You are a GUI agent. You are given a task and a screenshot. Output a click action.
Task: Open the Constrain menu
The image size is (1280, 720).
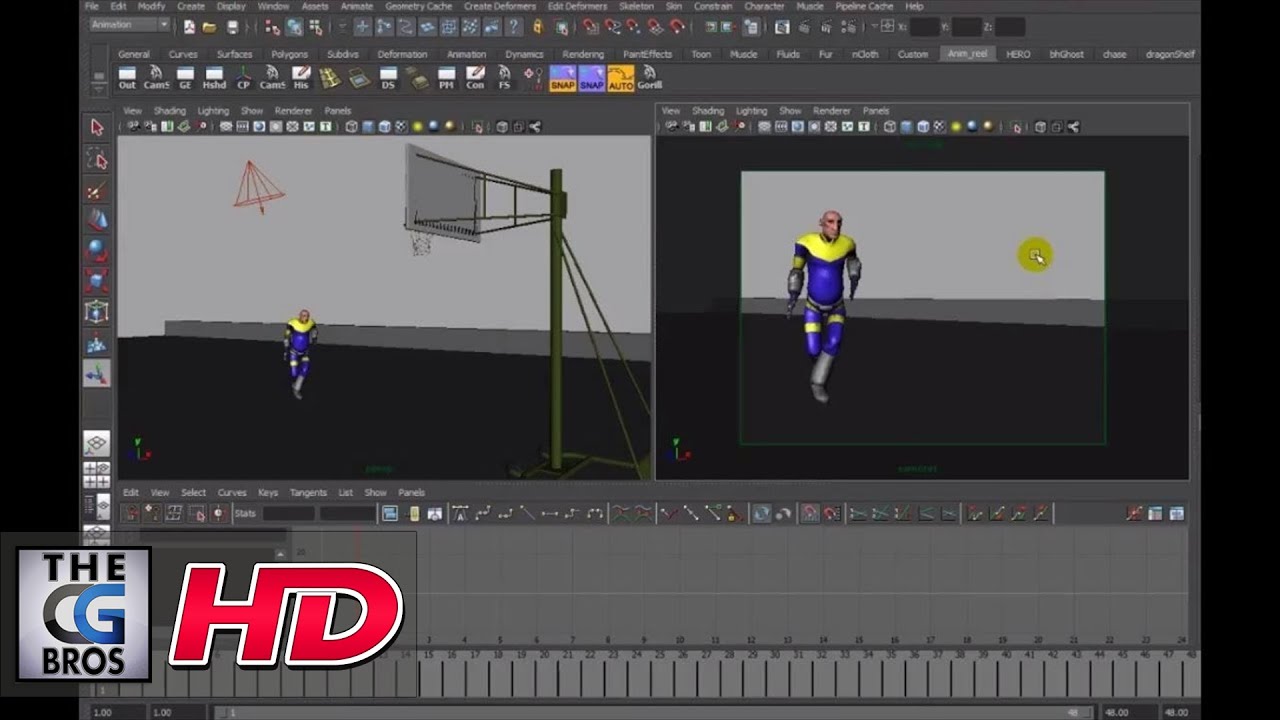pyautogui.click(x=714, y=6)
